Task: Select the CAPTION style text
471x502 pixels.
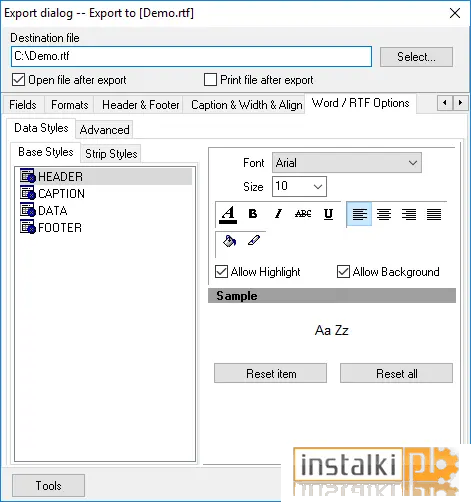Action: coord(62,193)
